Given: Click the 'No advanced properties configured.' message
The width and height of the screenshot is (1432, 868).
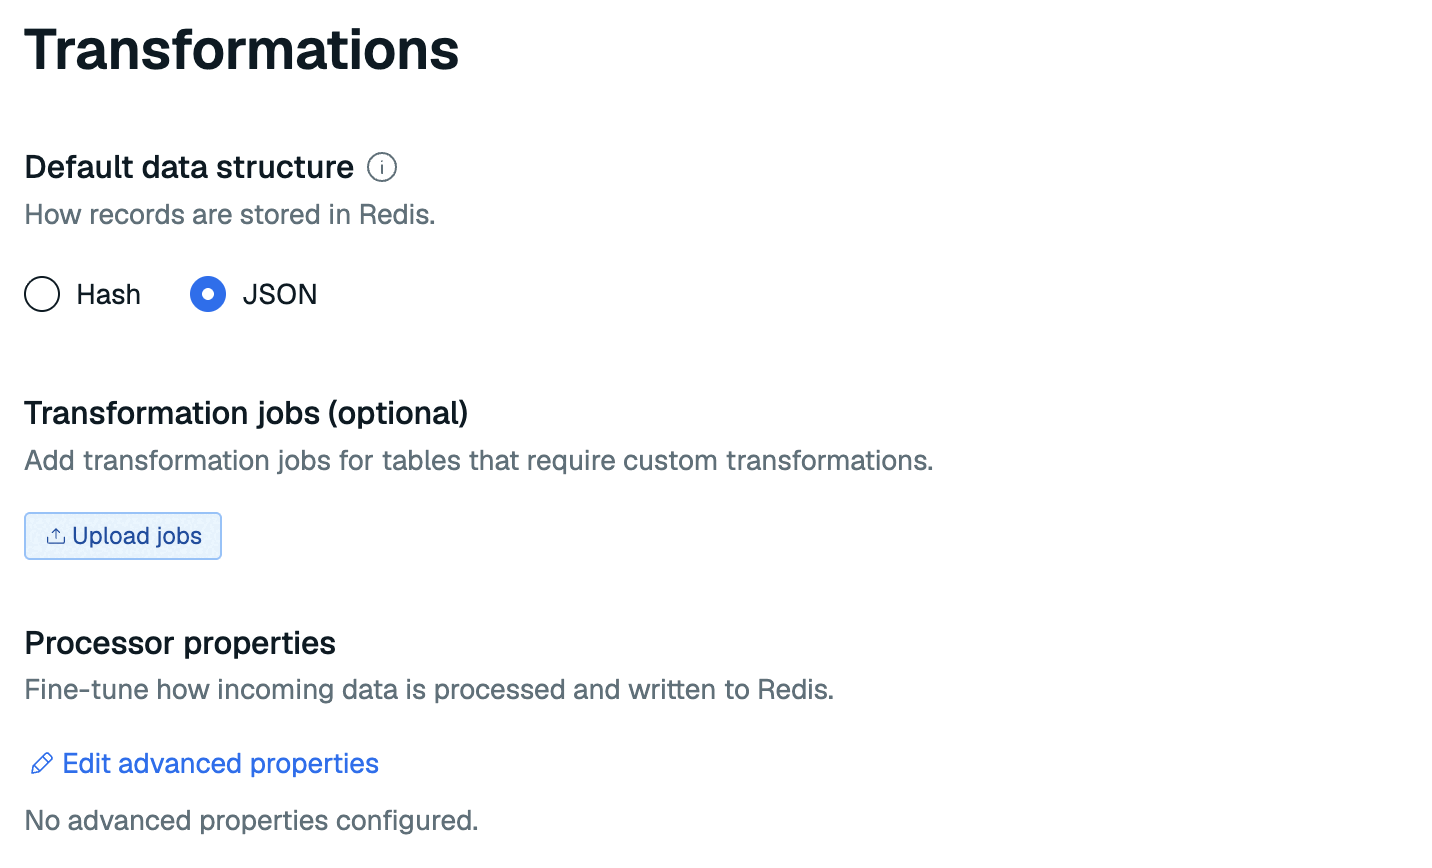Looking at the screenshot, I should [251, 821].
